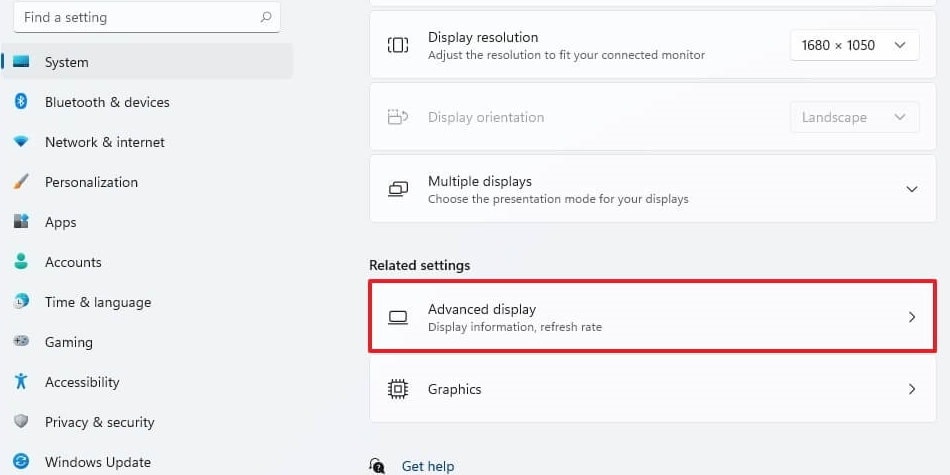Click the Accounts person icon

[21, 262]
